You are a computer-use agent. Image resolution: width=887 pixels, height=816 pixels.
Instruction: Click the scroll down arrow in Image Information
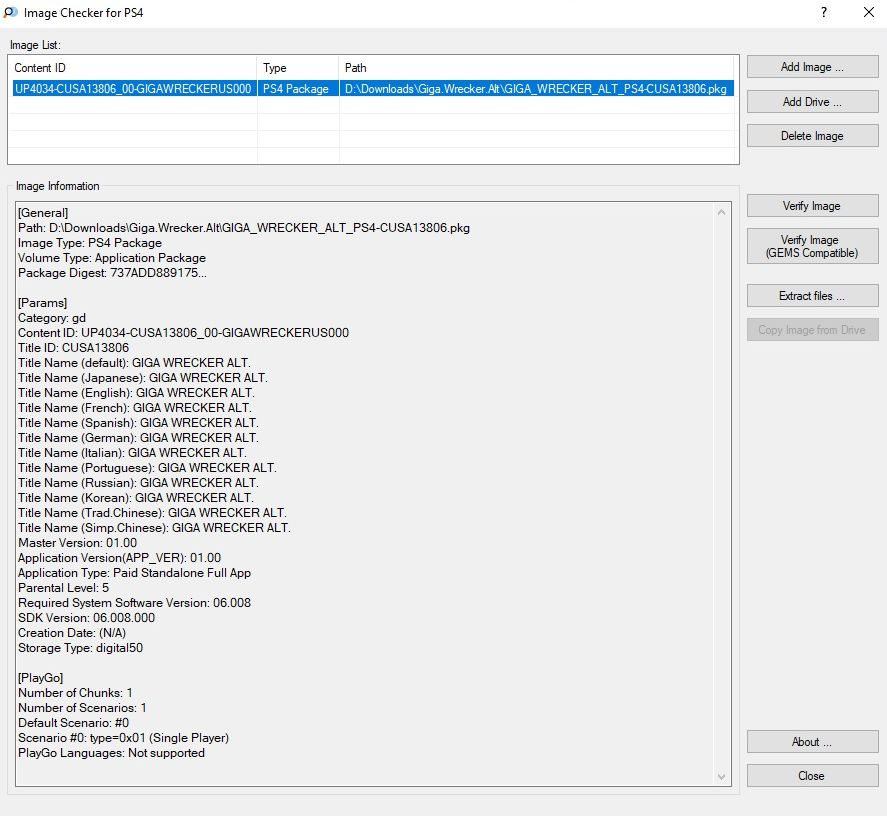[721, 777]
